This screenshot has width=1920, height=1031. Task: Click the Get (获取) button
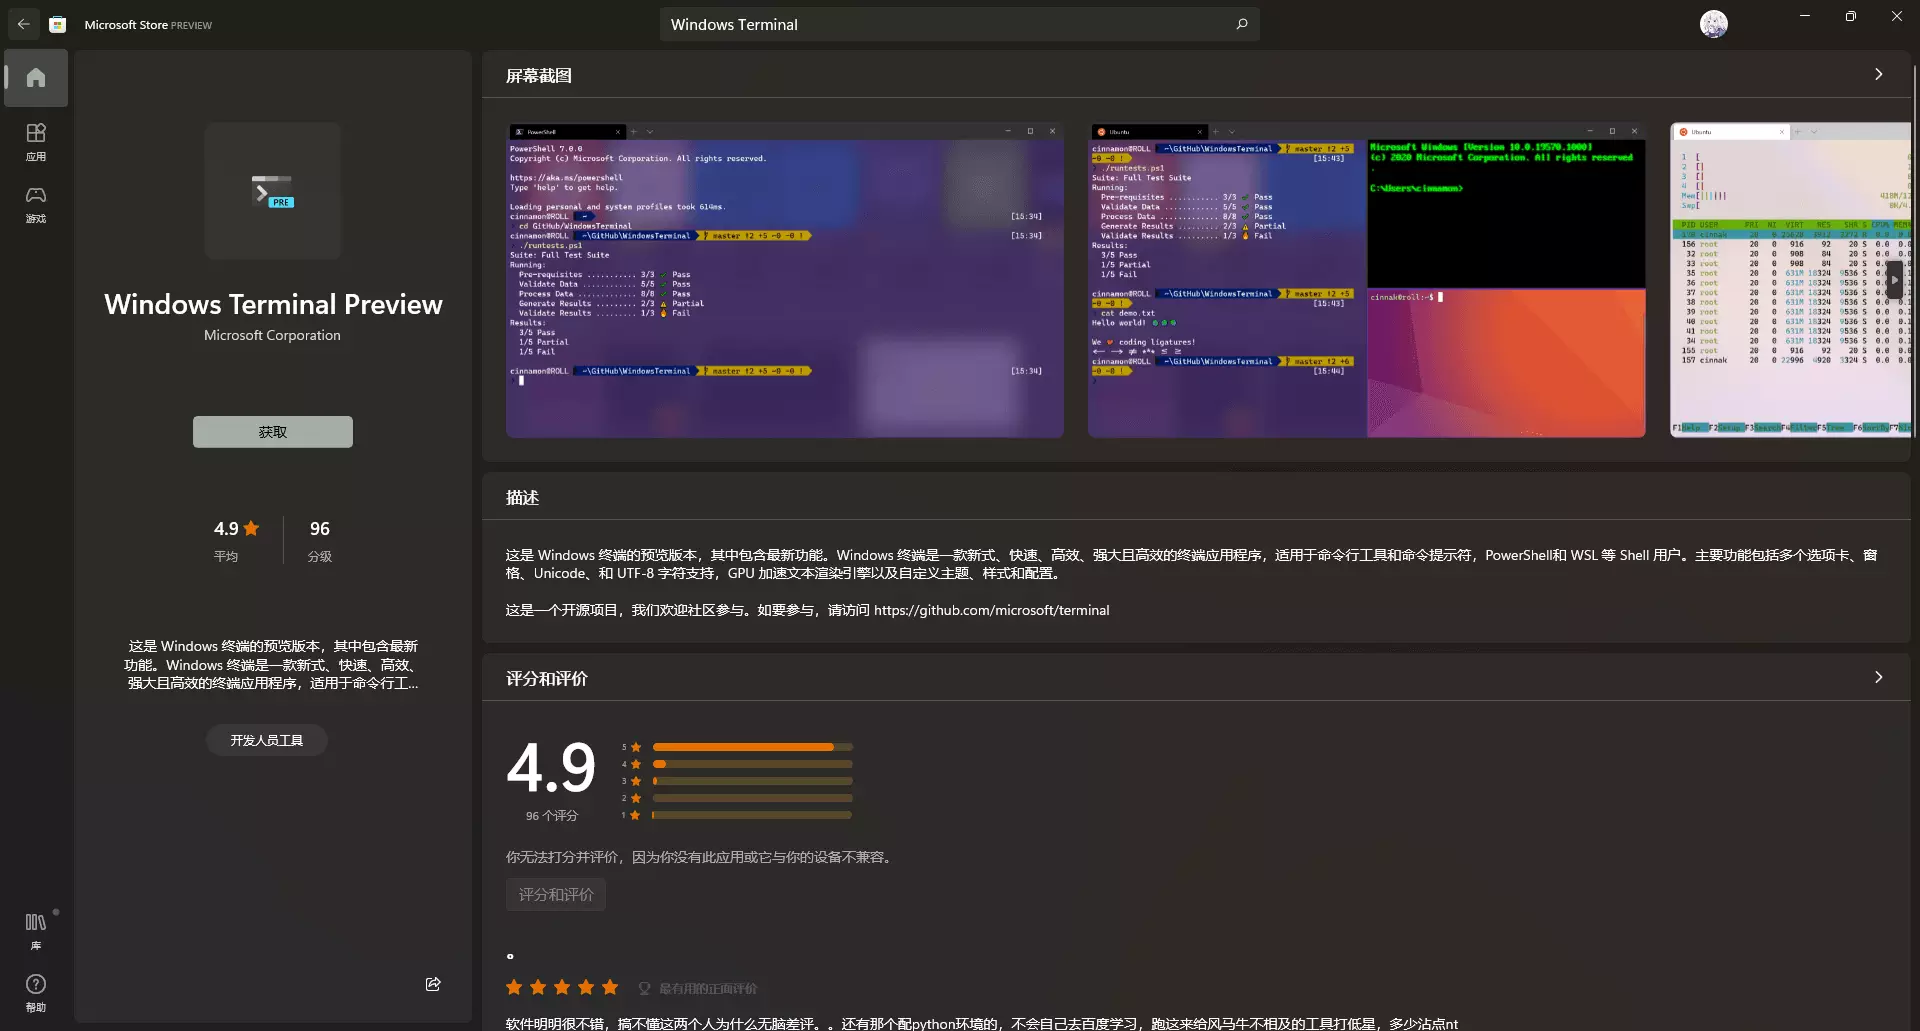click(x=273, y=432)
